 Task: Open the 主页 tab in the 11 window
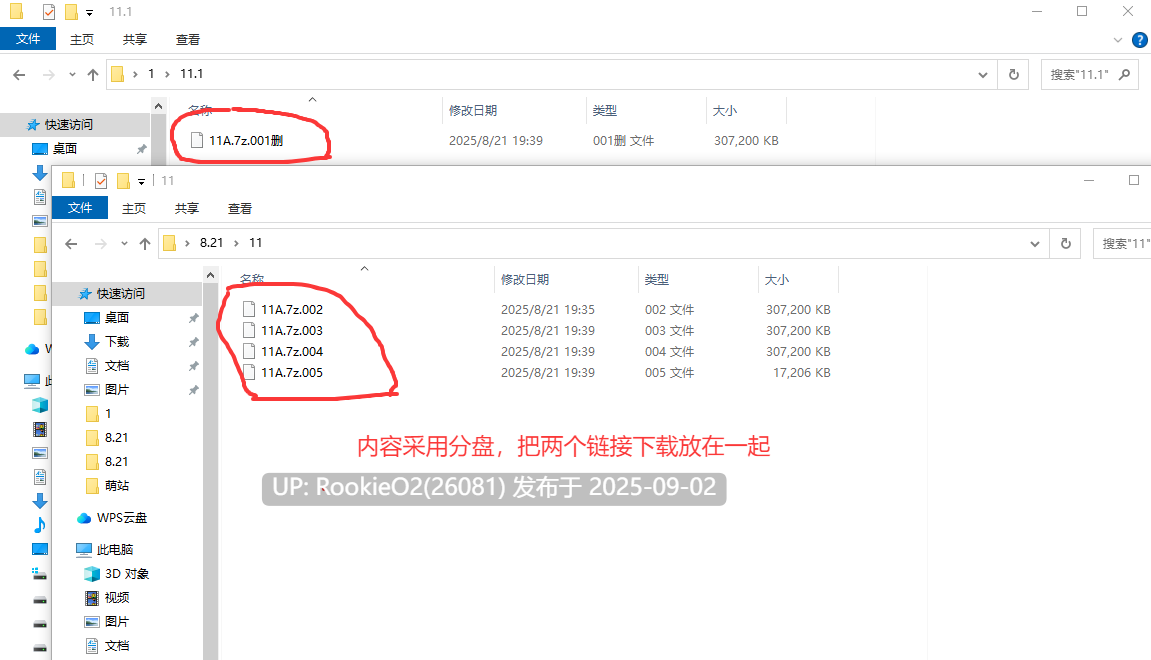click(x=134, y=208)
